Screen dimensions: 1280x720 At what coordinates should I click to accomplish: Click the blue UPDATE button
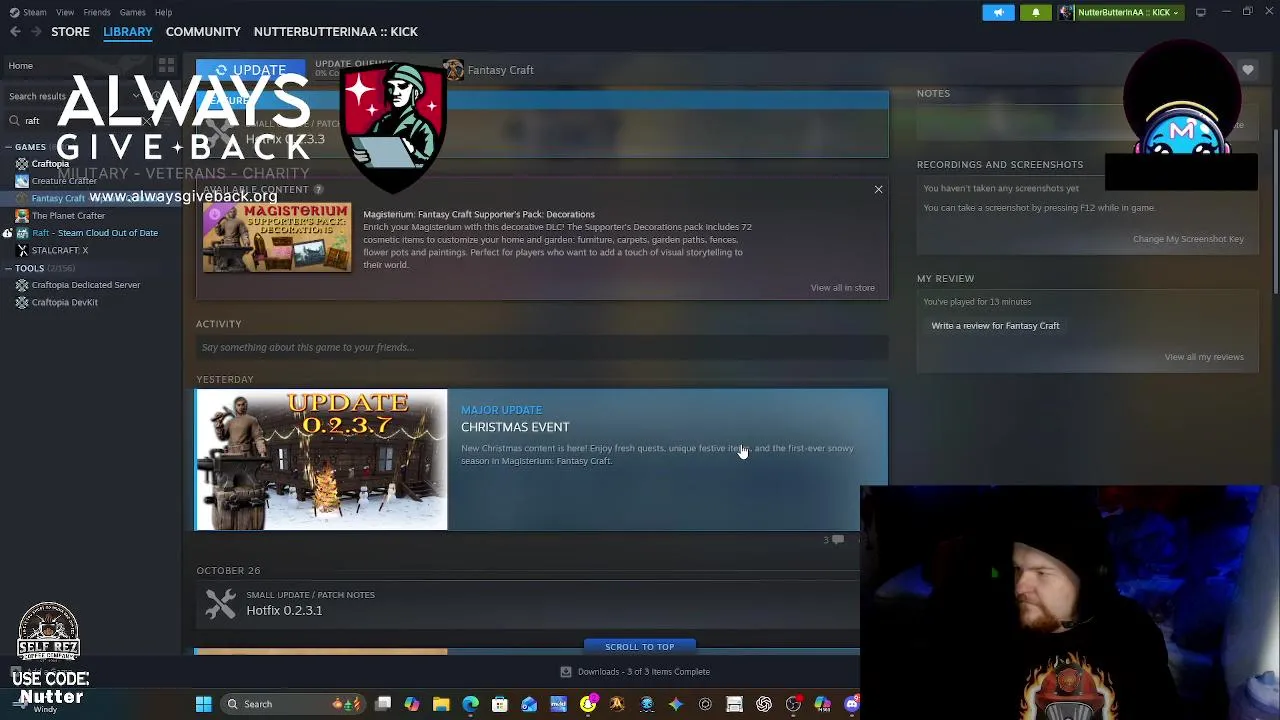(x=250, y=70)
